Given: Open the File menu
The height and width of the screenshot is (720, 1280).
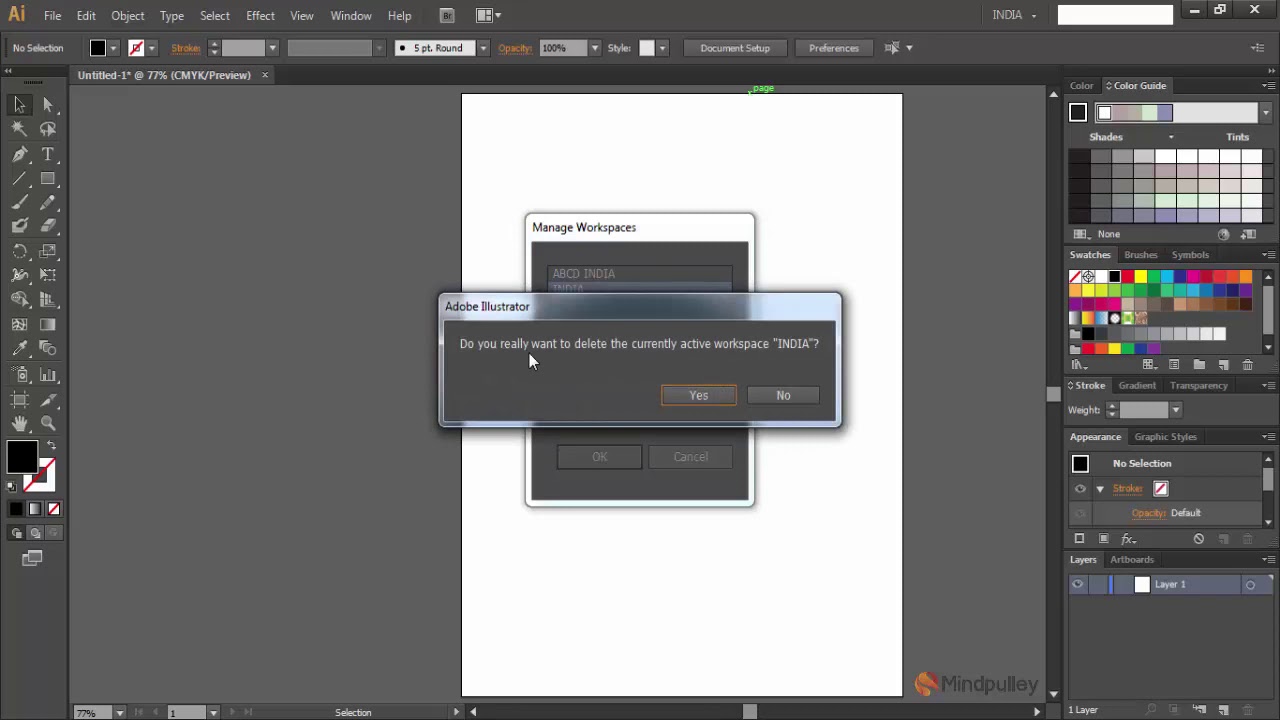Looking at the screenshot, I should point(52,16).
